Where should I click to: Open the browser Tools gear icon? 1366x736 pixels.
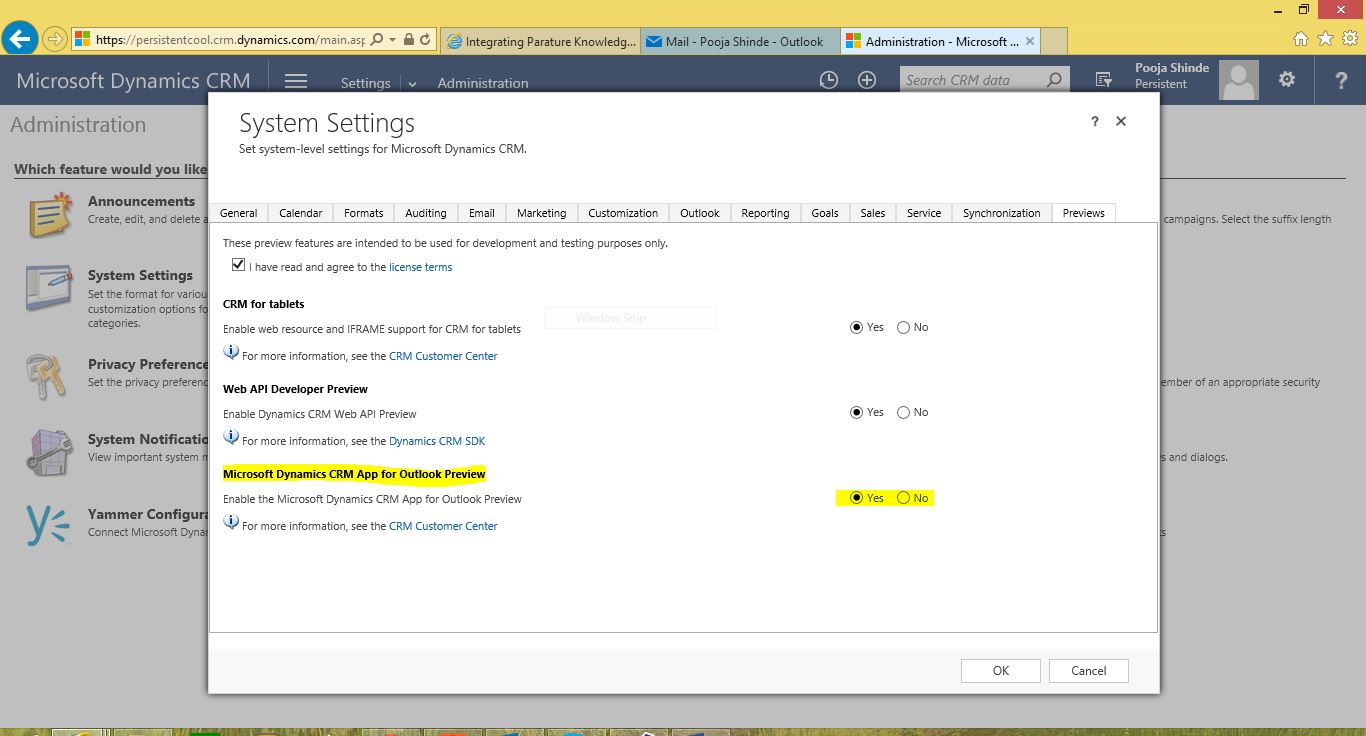(x=1350, y=39)
